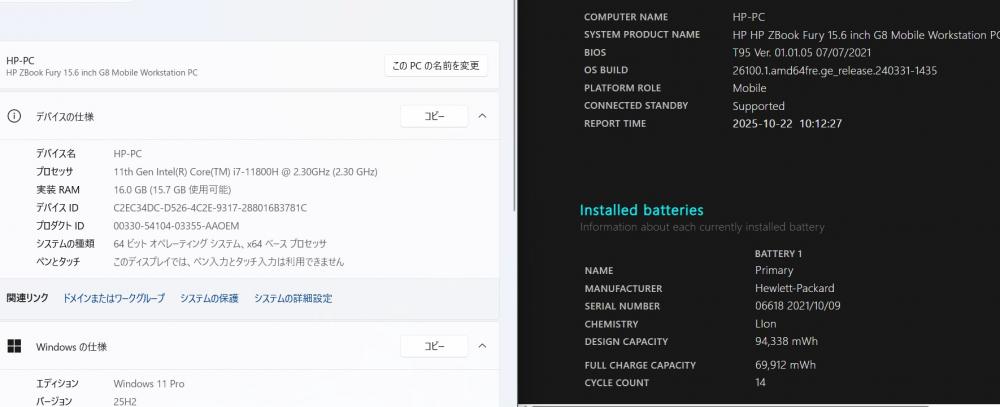Collapse the Windows の仕様 section chevron
Viewport: 1000px width, 407px height.
click(x=482, y=347)
